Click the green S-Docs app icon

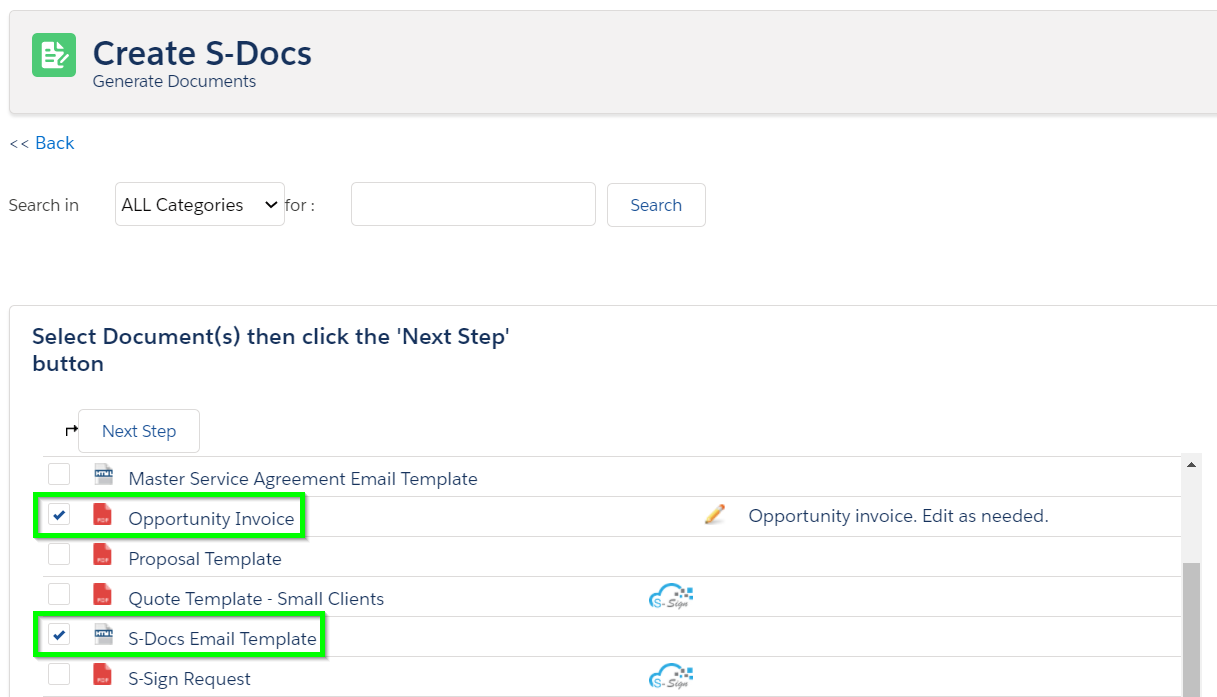tap(54, 55)
